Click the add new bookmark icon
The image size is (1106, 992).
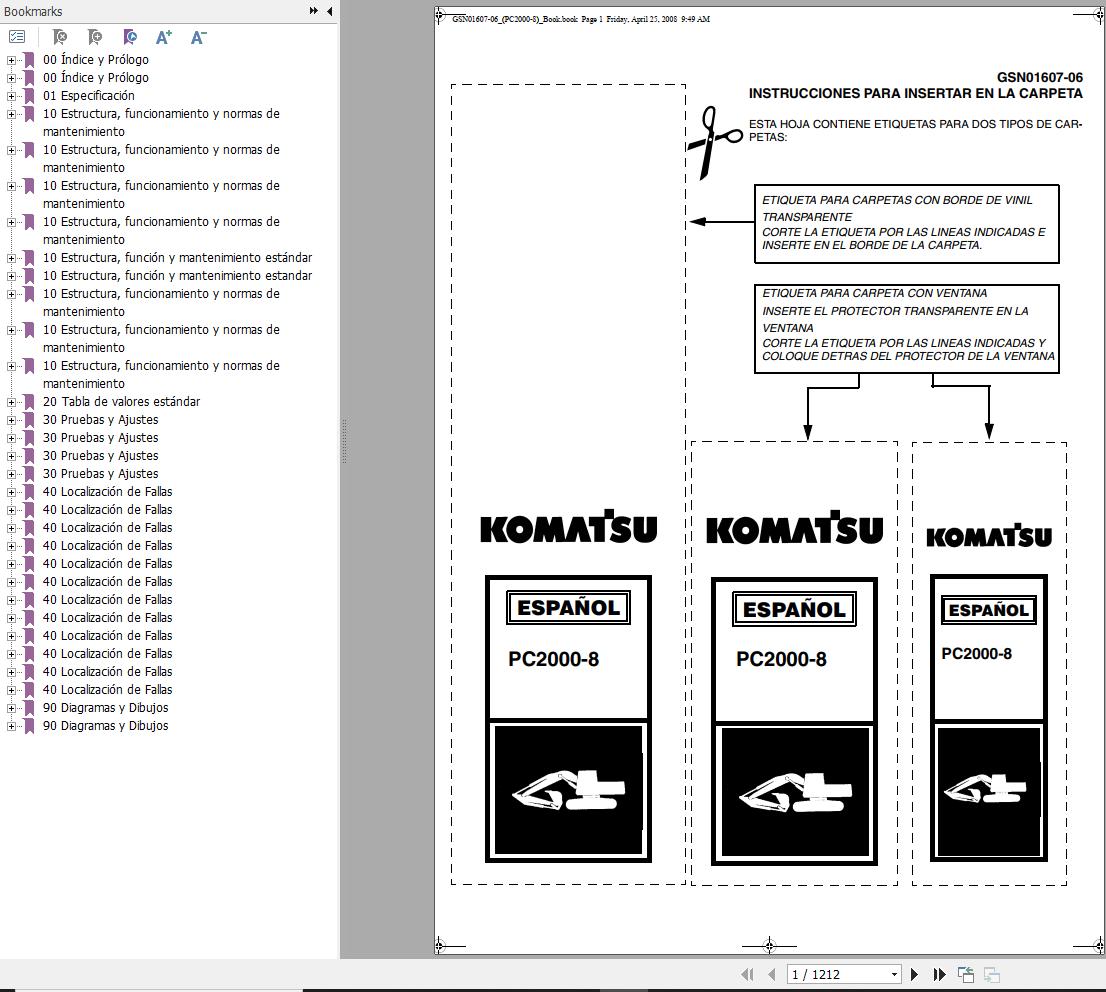click(x=95, y=37)
